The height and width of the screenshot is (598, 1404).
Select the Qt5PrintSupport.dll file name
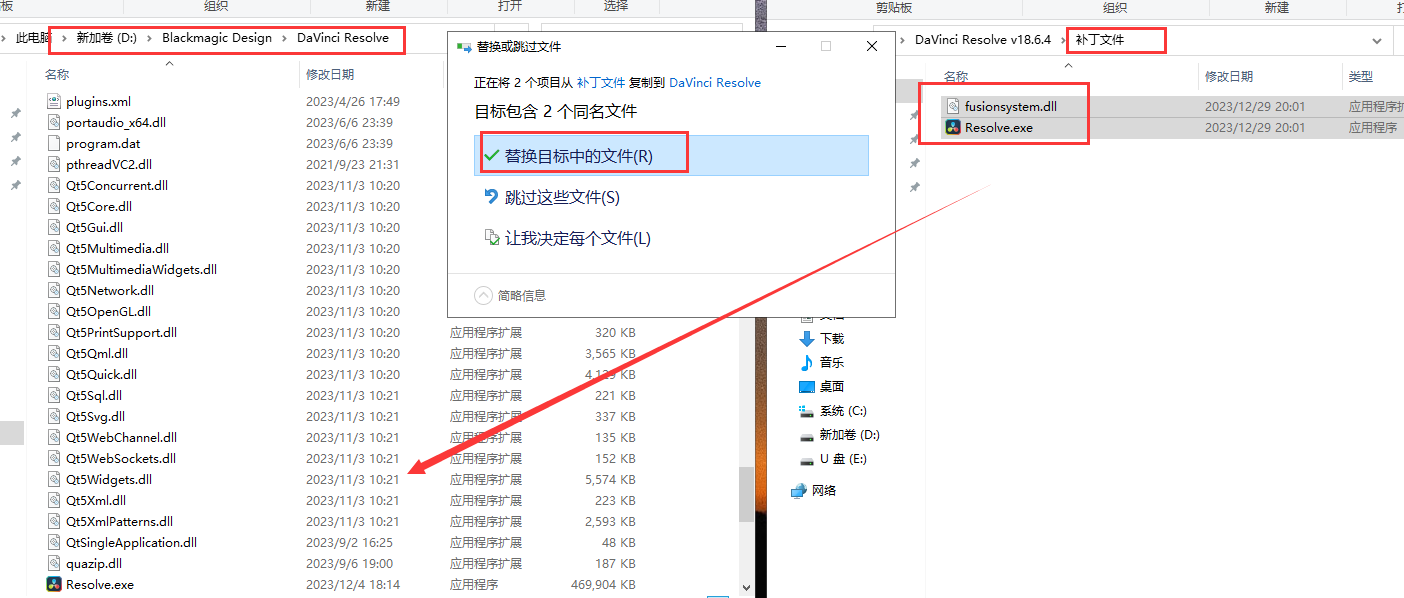[x=121, y=332]
